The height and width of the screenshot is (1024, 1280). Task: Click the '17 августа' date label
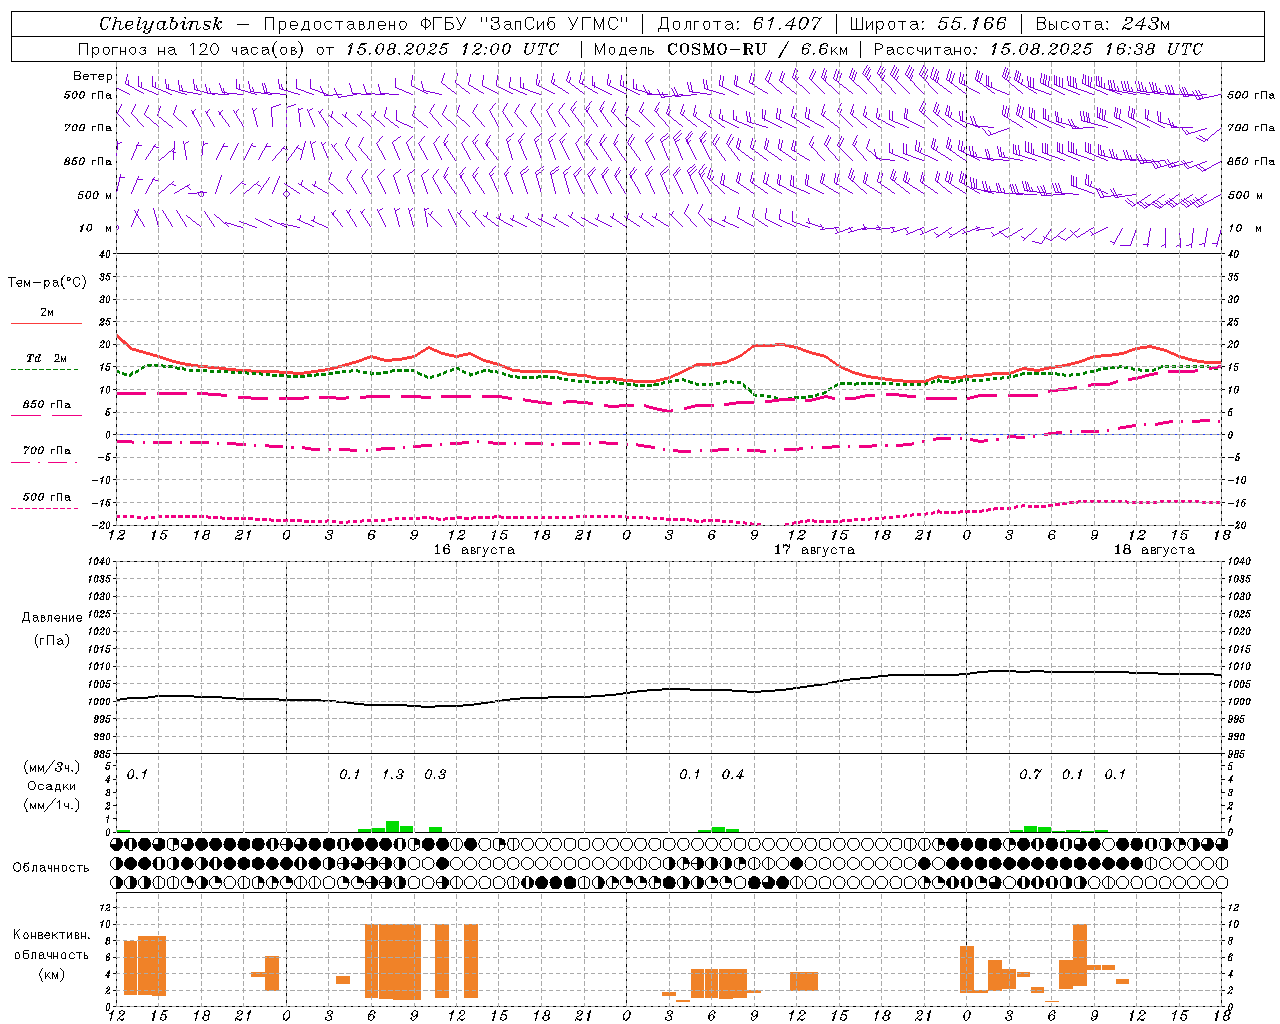pos(814,550)
